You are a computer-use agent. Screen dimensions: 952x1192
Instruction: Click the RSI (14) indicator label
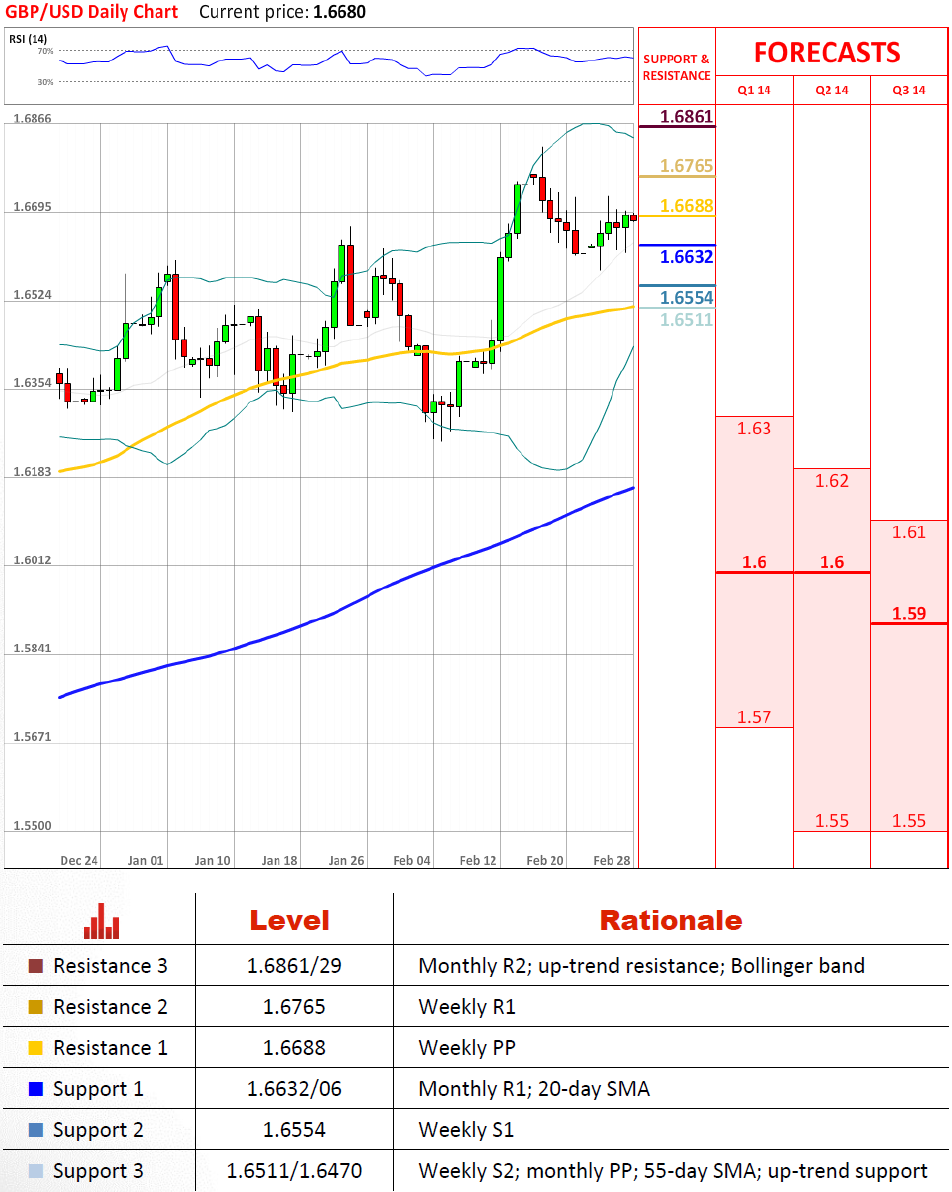coord(28,39)
